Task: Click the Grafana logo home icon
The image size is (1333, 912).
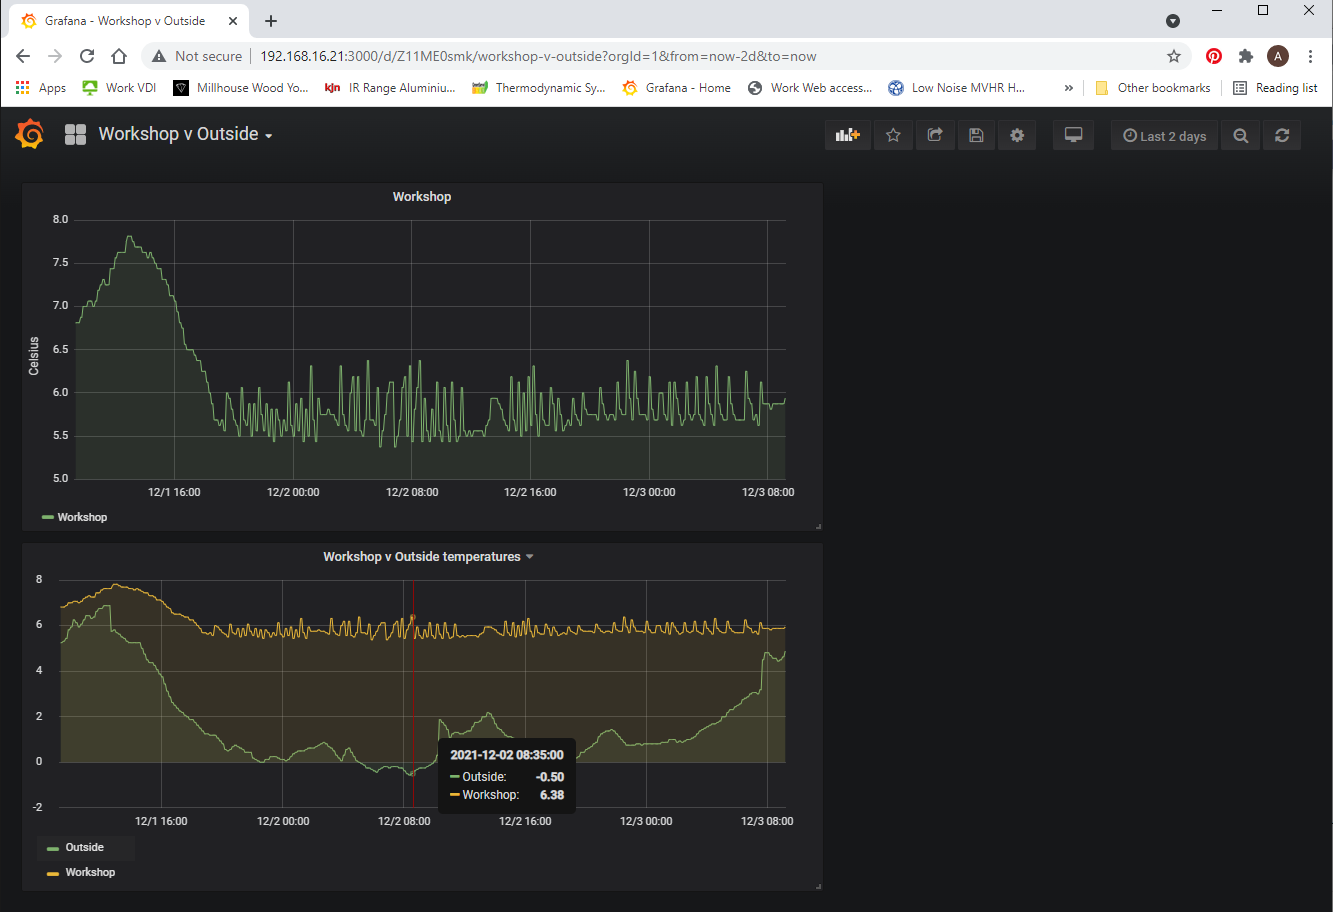Action: (30, 134)
